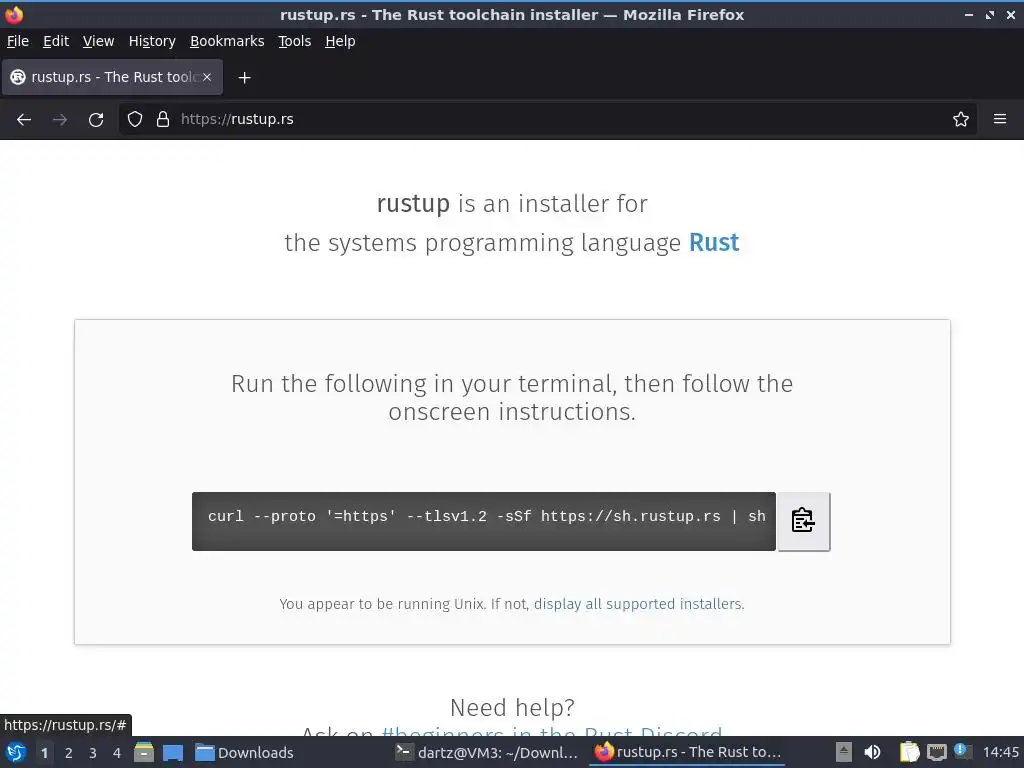Click the URL address bar
Screen dimensions: 1024x768
tap(547, 120)
